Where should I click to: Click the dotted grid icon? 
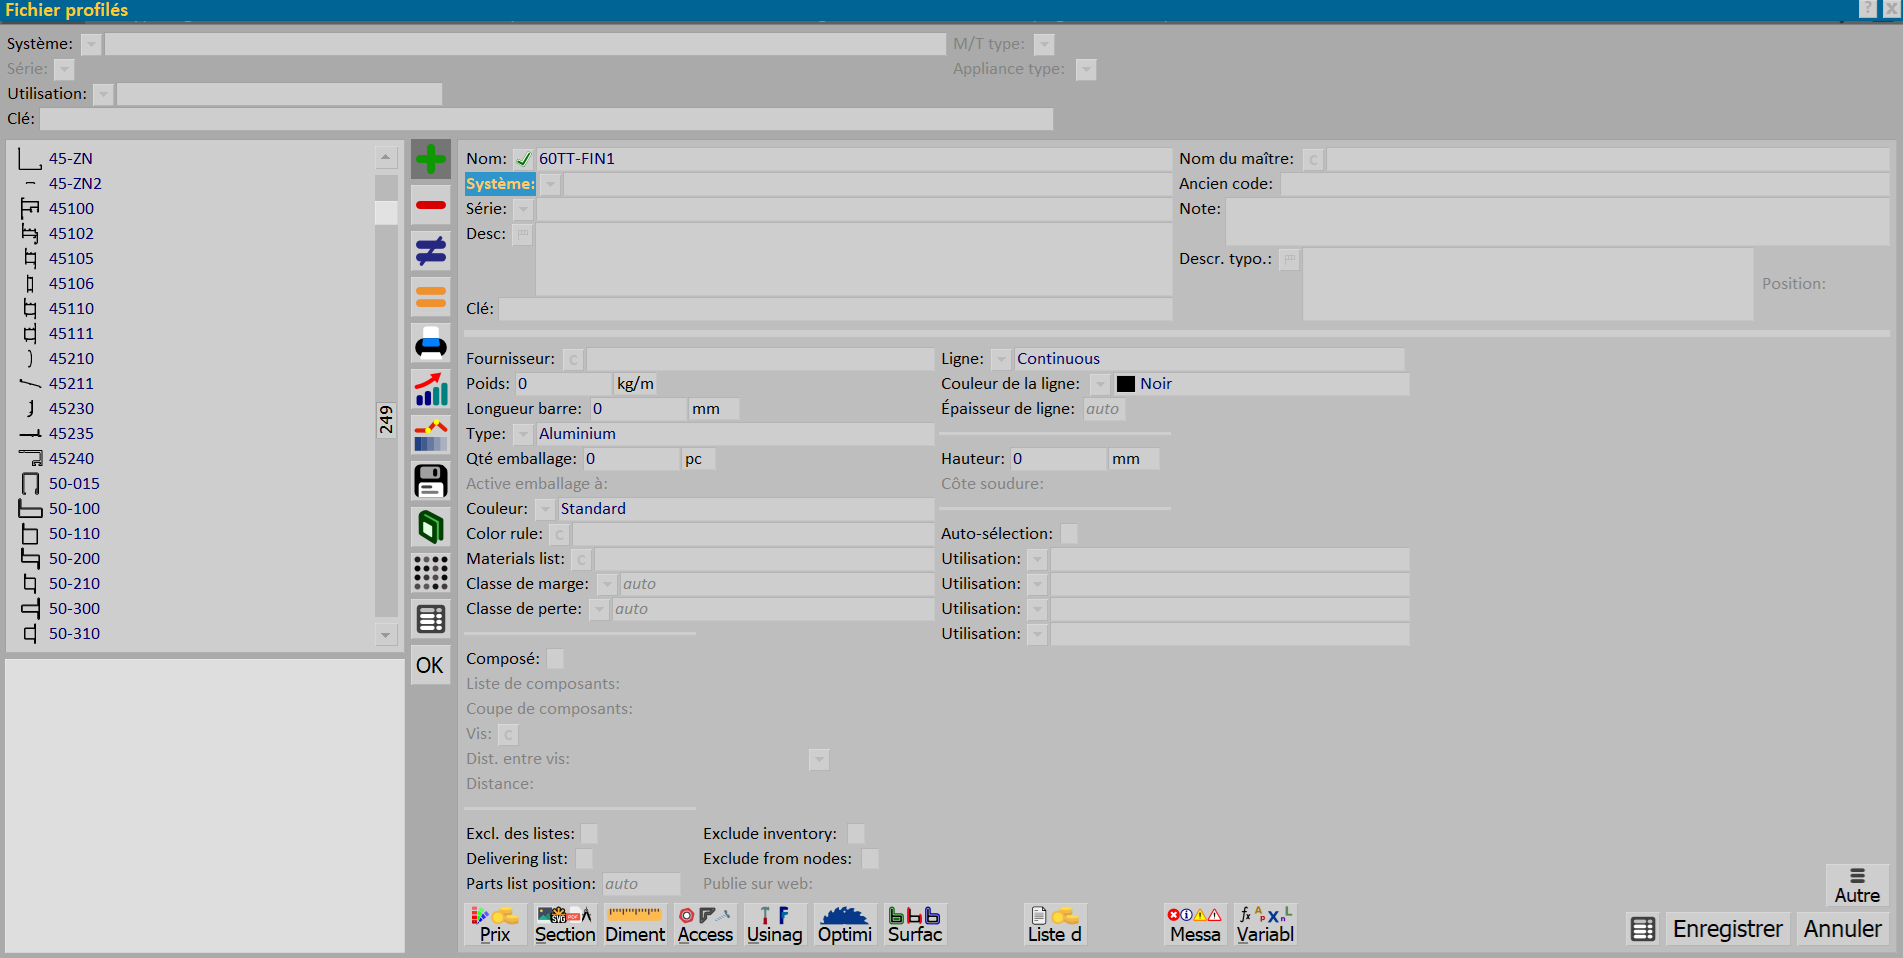[x=431, y=573]
